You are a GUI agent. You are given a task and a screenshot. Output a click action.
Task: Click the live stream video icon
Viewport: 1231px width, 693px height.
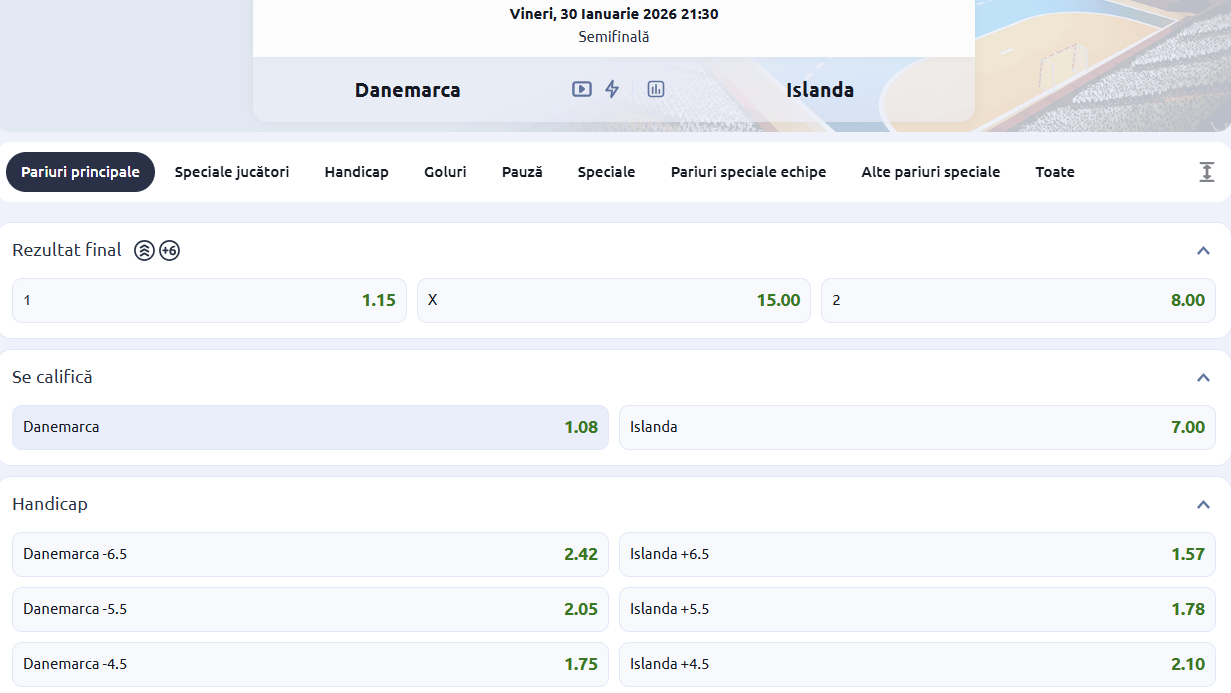[581, 89]
